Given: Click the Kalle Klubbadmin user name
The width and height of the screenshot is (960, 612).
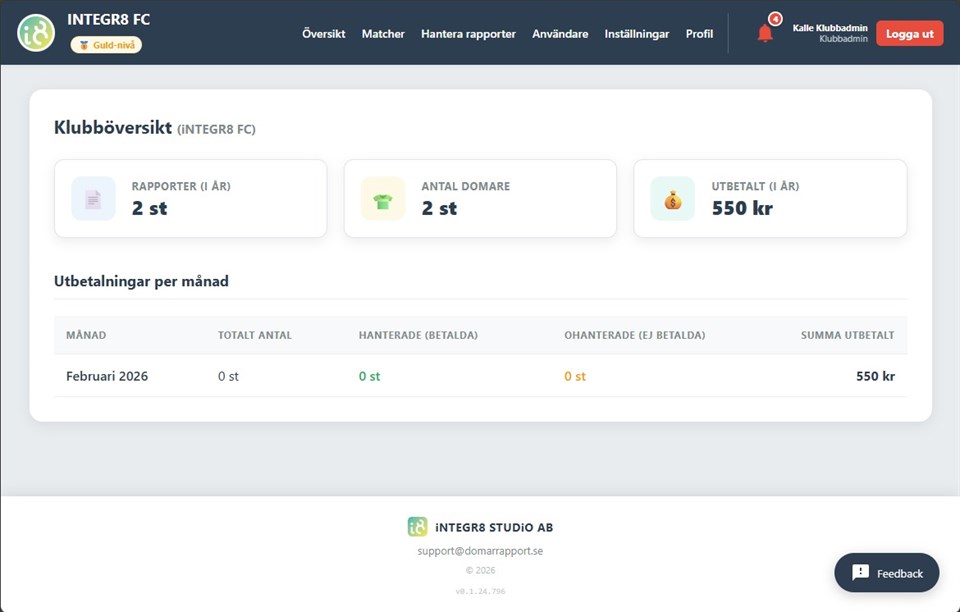Looking at the screenshot, I should coord(829,28).
